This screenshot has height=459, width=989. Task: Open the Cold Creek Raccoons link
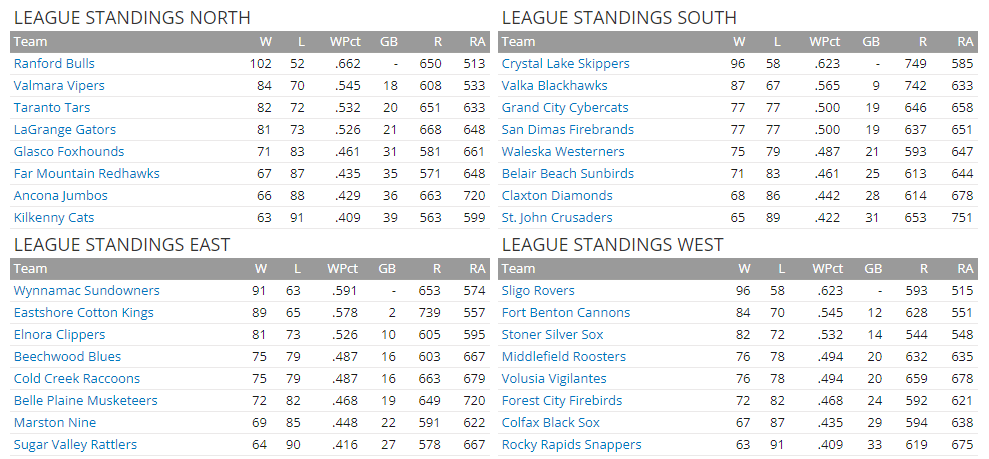(77, 379)
